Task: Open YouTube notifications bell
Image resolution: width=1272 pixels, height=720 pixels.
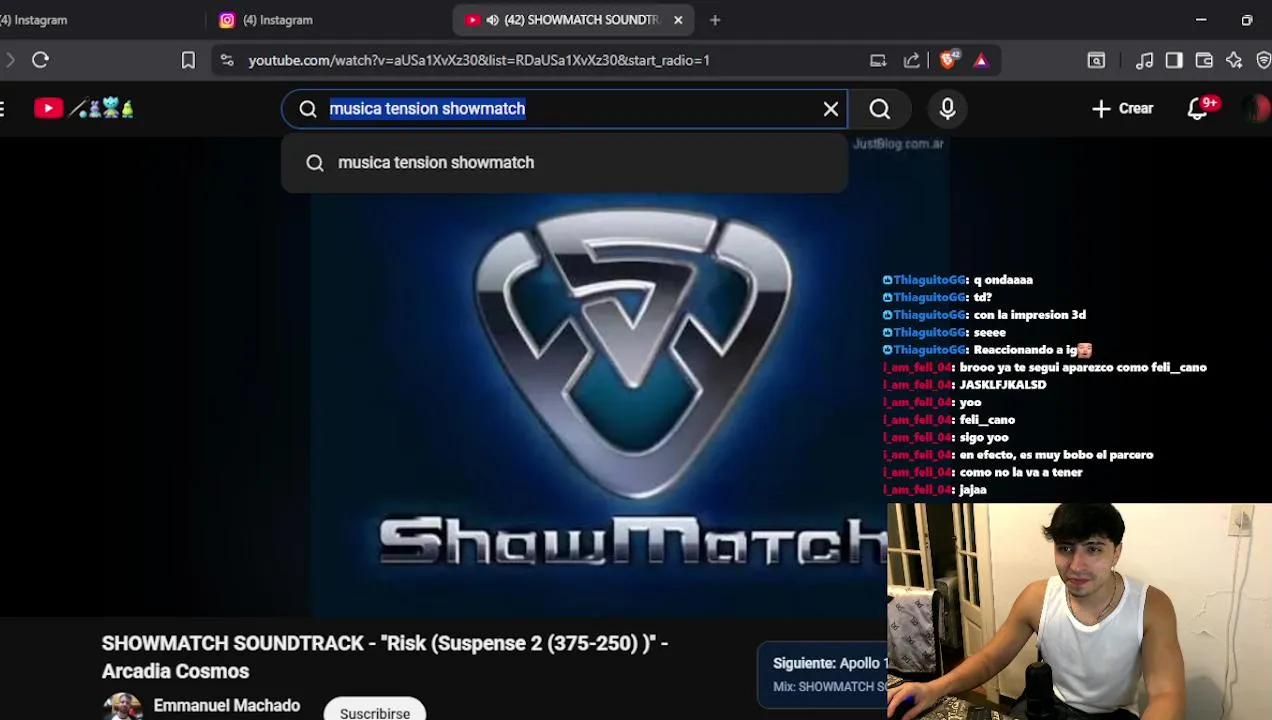Action: click(1198, 108)
